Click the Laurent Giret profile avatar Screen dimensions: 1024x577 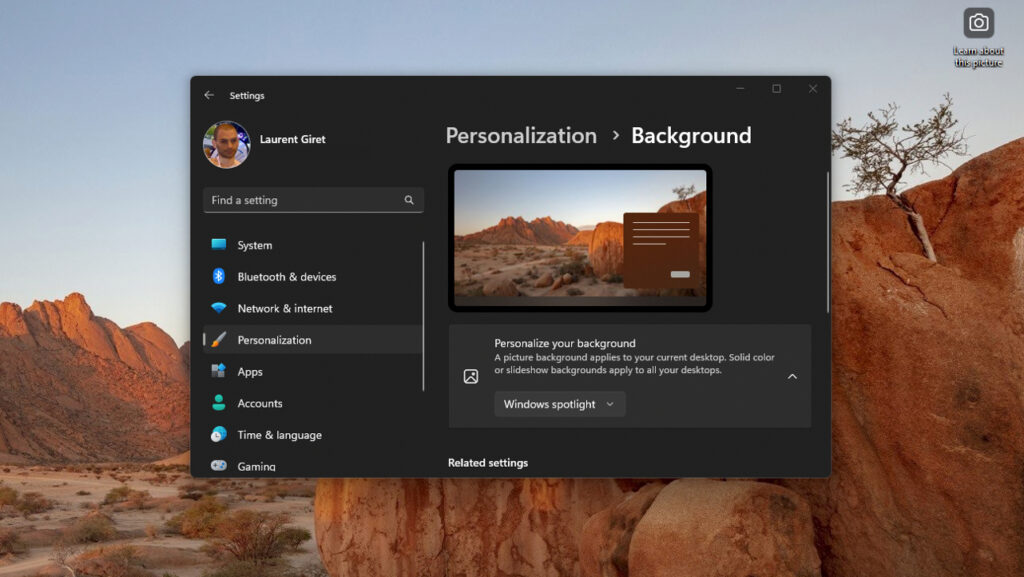[226, 144]
